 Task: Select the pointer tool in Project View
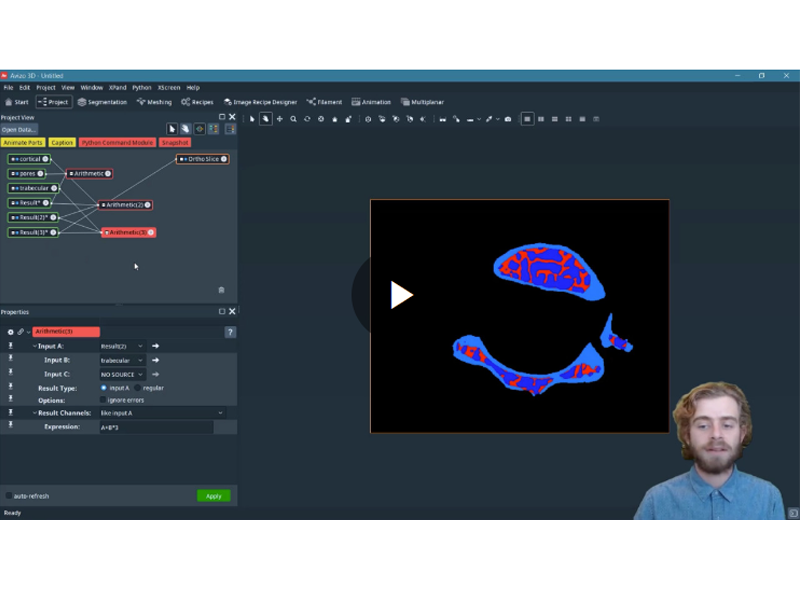pyautogui.click(x=172, y=129)
